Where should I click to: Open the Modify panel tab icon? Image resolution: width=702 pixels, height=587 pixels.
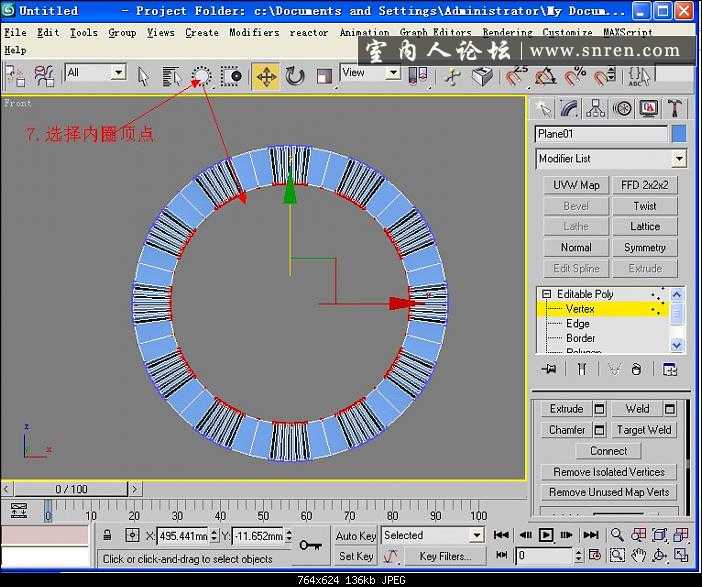pyautogui.click(x=570, y=108)
